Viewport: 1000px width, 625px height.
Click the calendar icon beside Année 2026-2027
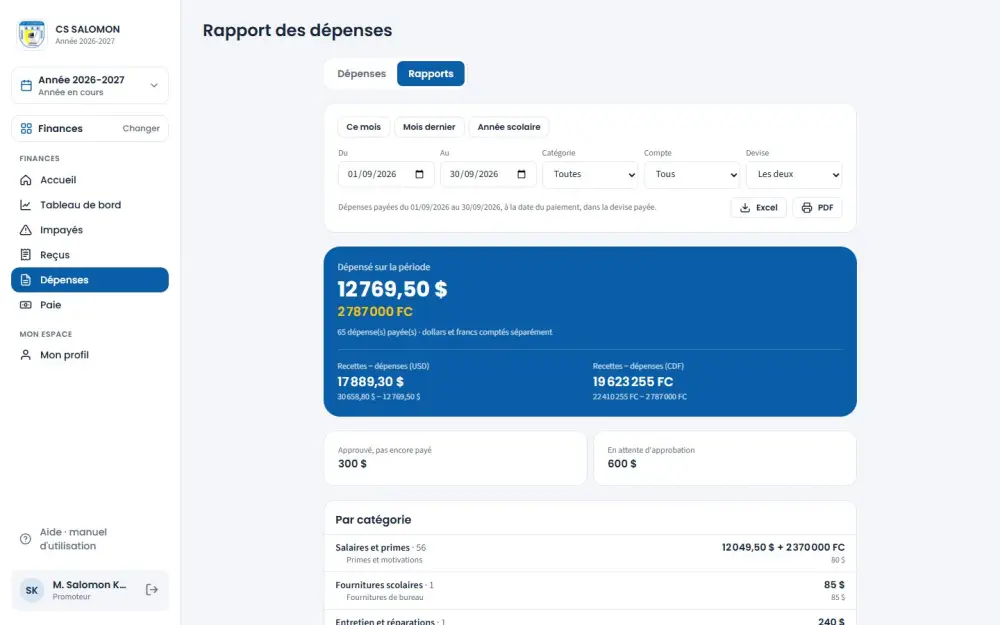pyautogui.click(x=26, y=85)
